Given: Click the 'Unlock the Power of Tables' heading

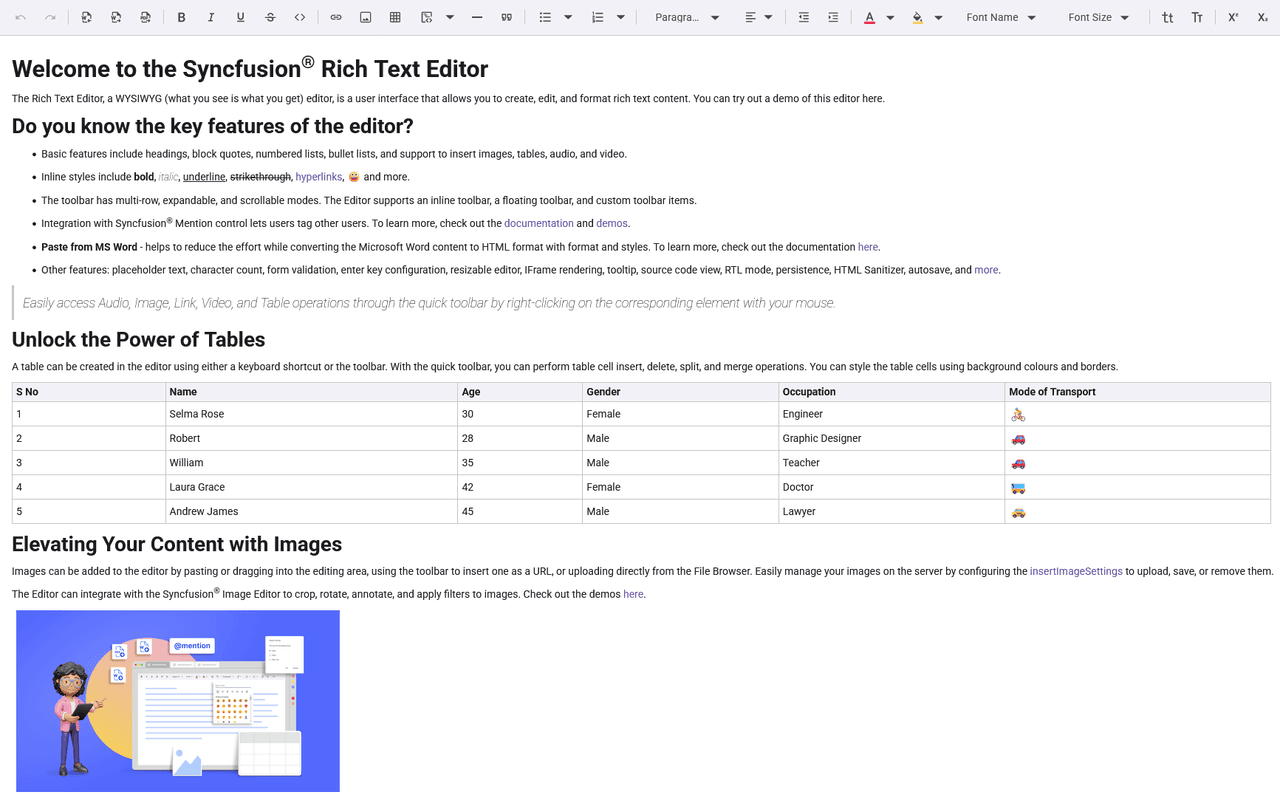Looking at the screenshot, I should coord(138,339).
